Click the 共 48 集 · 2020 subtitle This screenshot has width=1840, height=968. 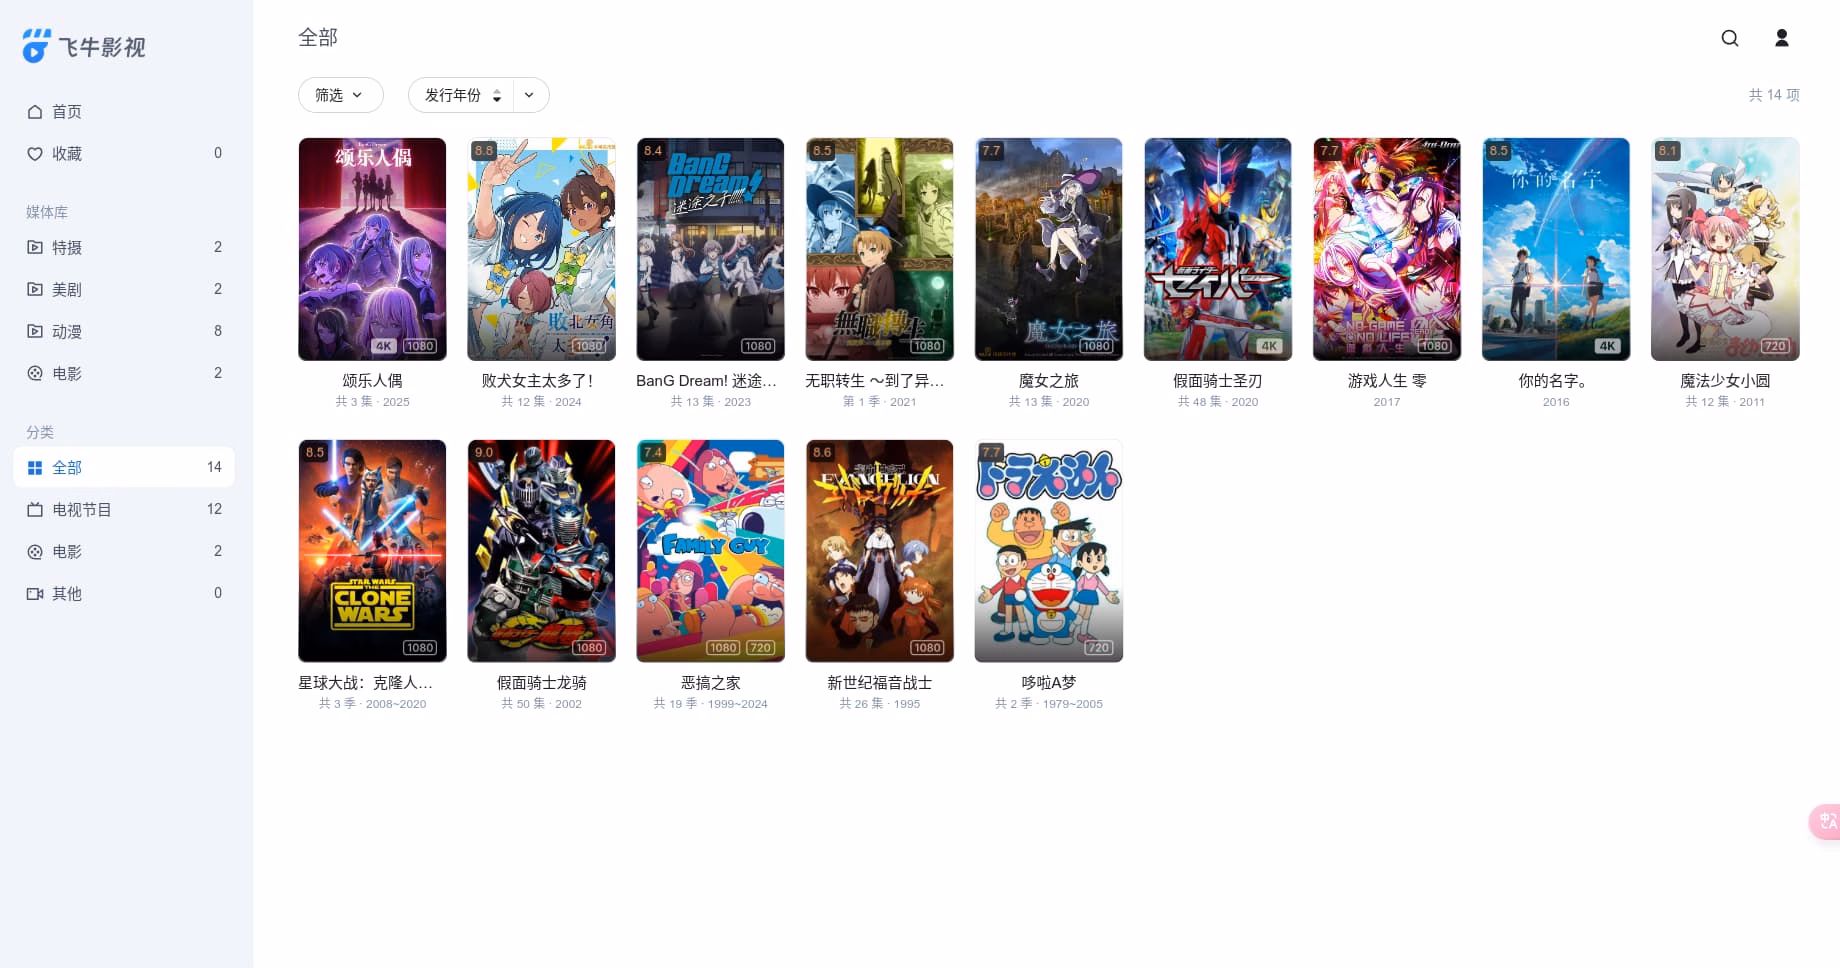click(1217, 402)
